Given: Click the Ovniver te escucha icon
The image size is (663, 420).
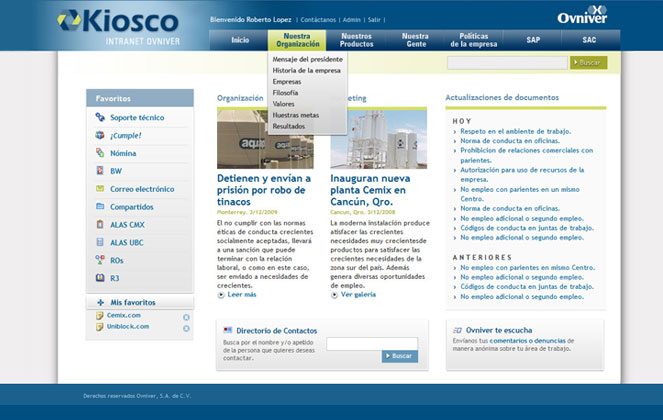Looking at the screenshot, I should (457, 330).
